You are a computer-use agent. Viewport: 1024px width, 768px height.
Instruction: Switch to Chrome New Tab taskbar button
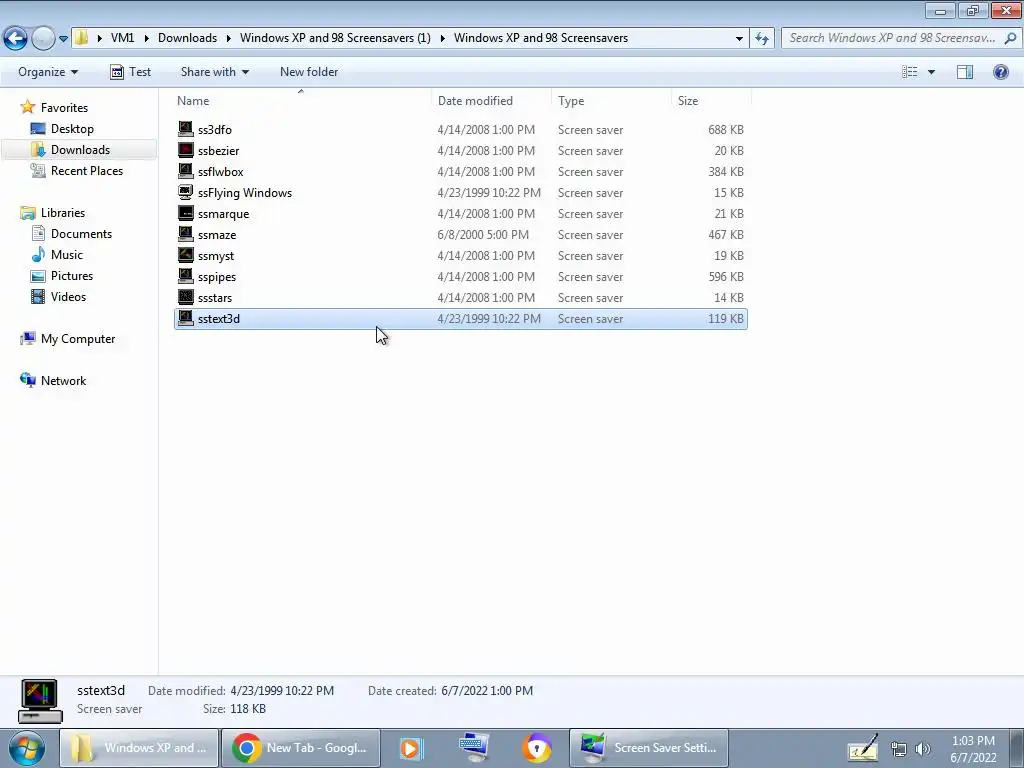[300, 748]
